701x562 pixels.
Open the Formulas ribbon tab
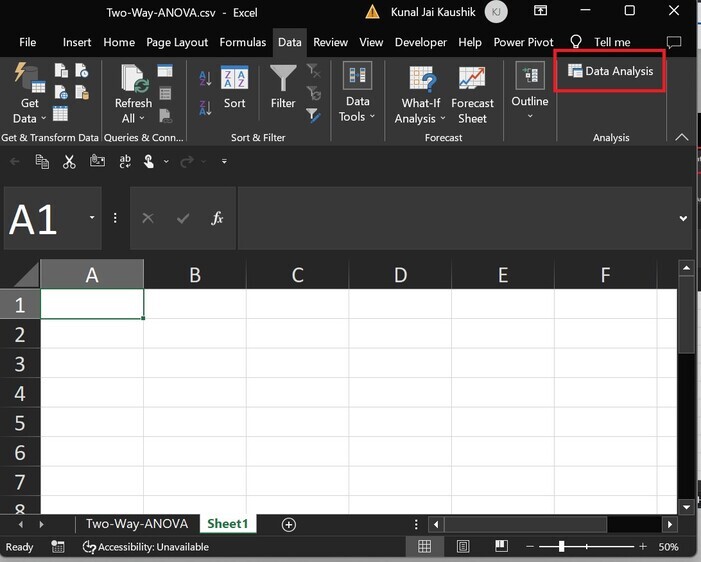(x=243, y=42)
